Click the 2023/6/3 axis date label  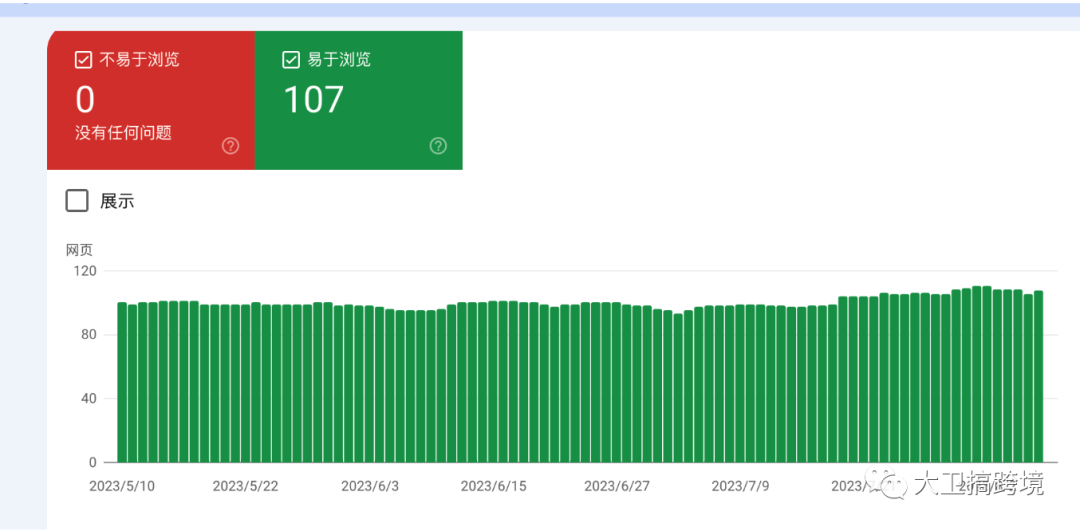pyautogui.click(x=370, y=486)
